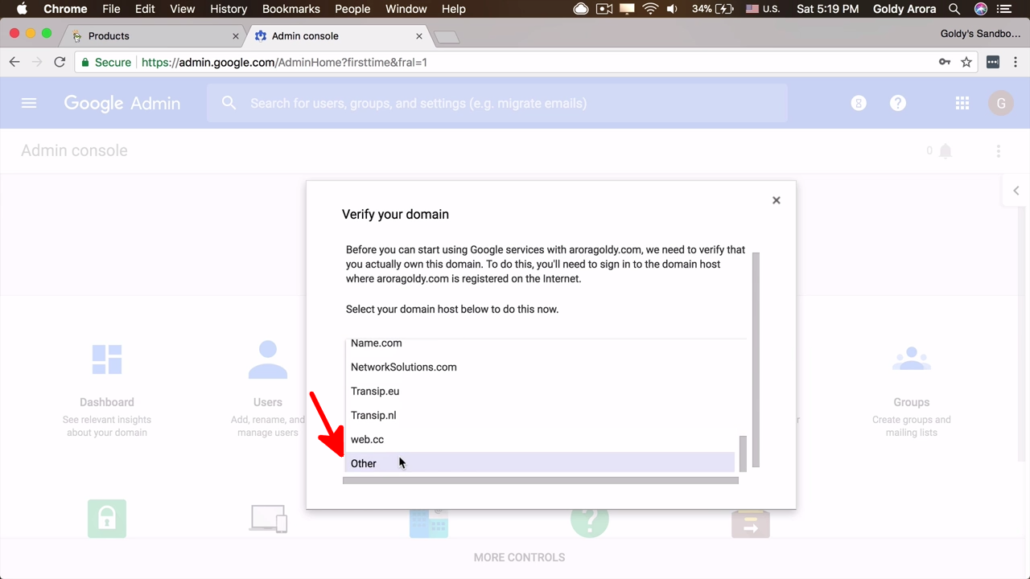This screenshot has width=1030, height=579.
Task: Open the Window menu
Action: 405,9
